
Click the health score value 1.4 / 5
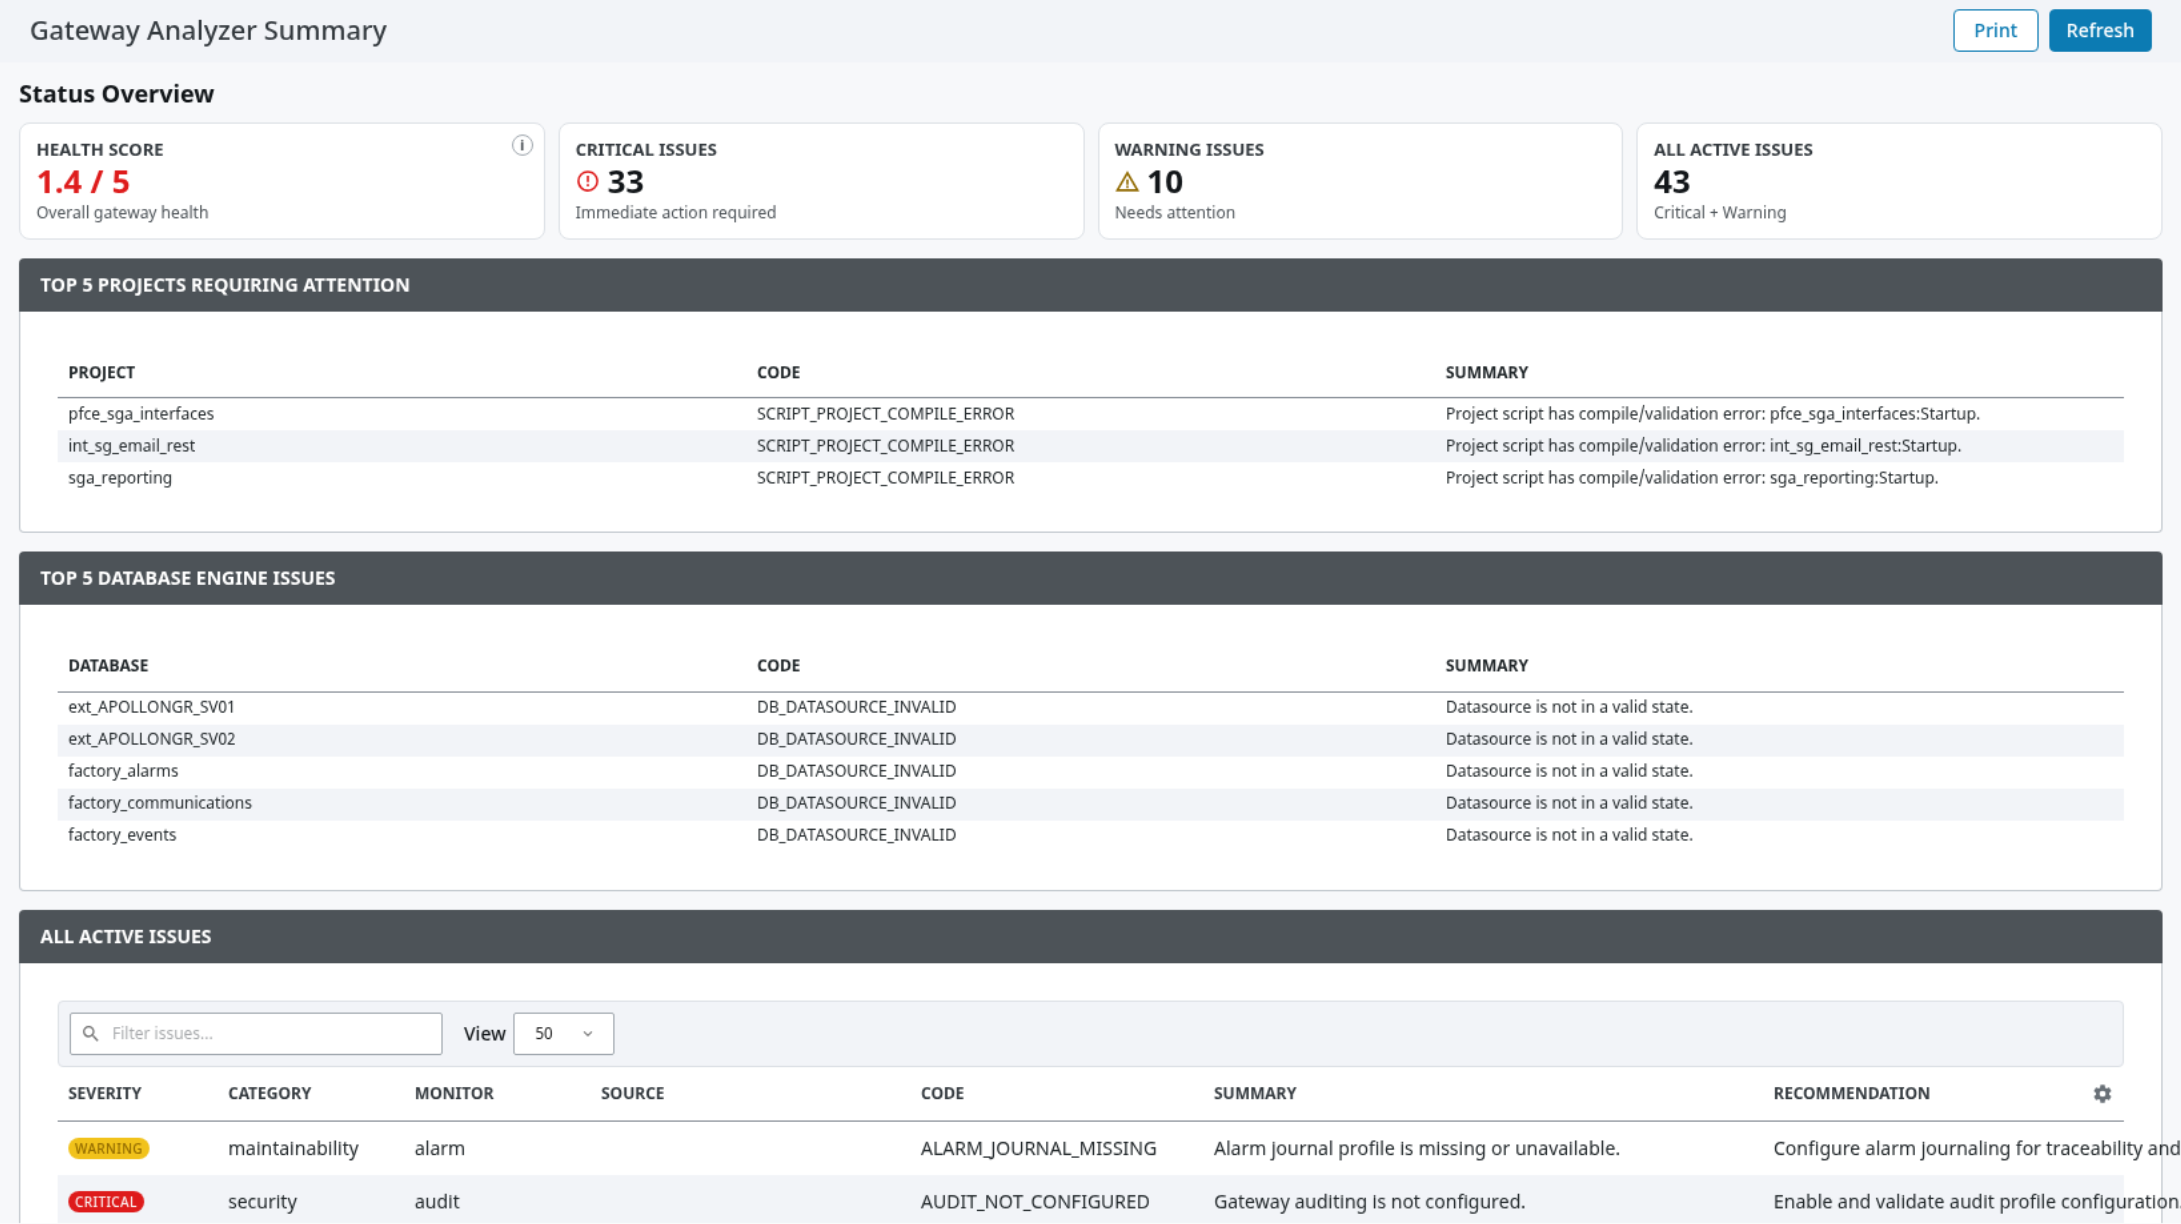(x=83, y=182)
